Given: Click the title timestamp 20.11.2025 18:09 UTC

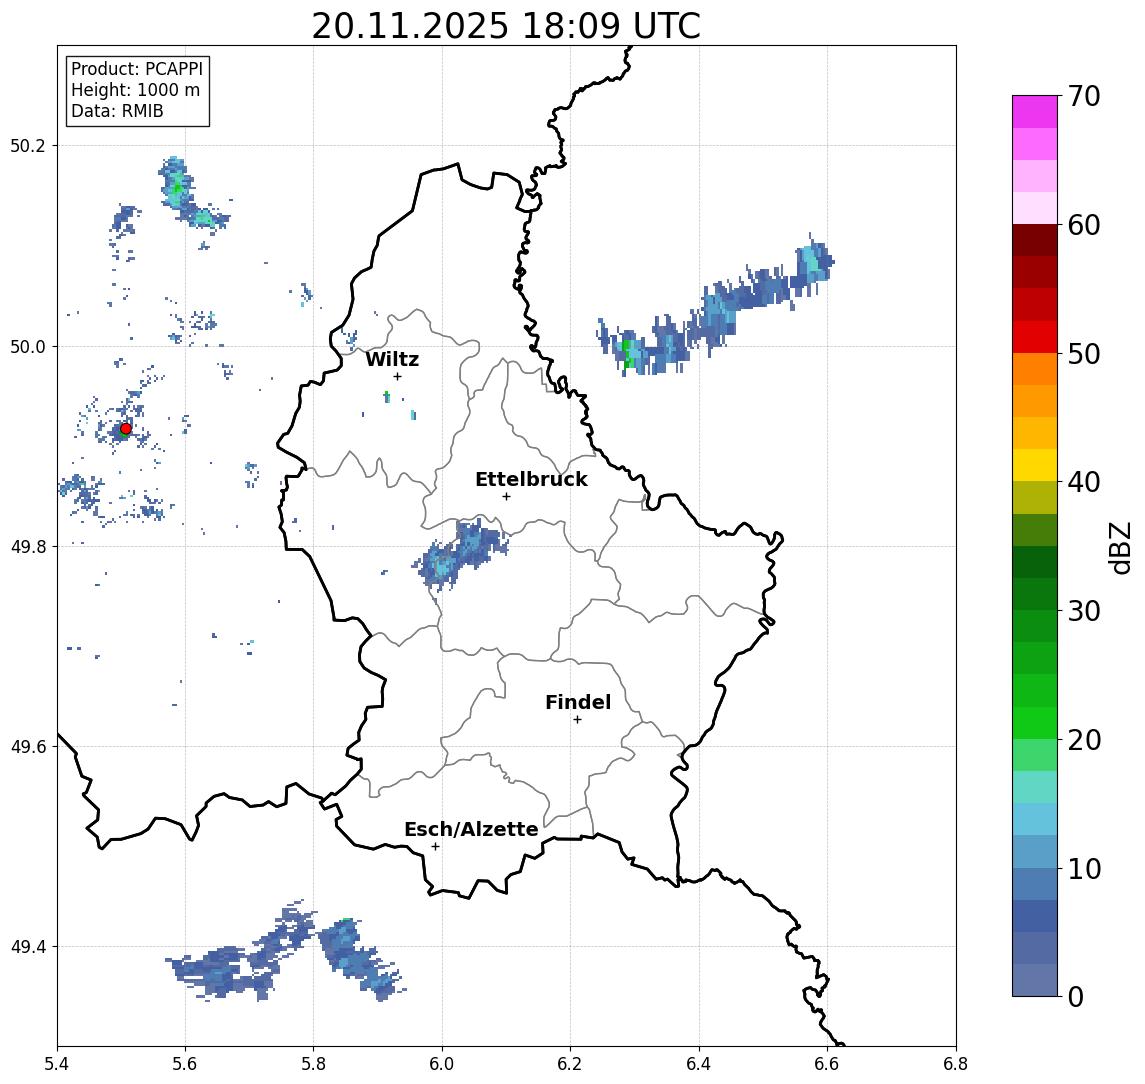Looking at the screenshot, I should [506, 26].
